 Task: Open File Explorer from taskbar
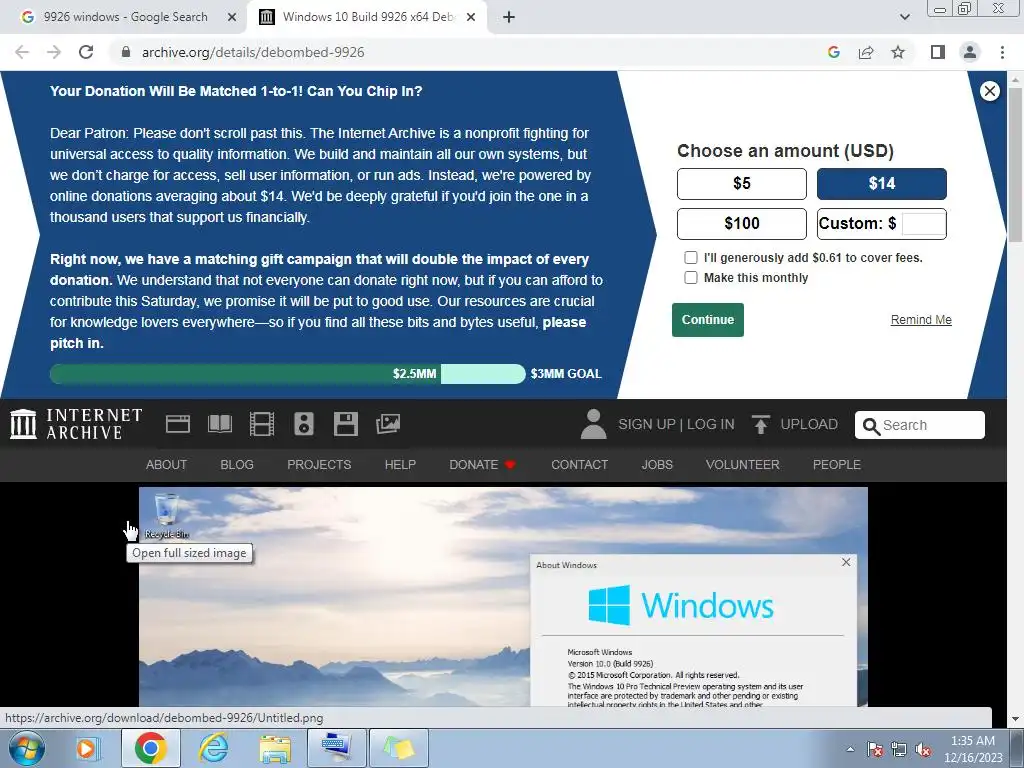coord(275,748)
